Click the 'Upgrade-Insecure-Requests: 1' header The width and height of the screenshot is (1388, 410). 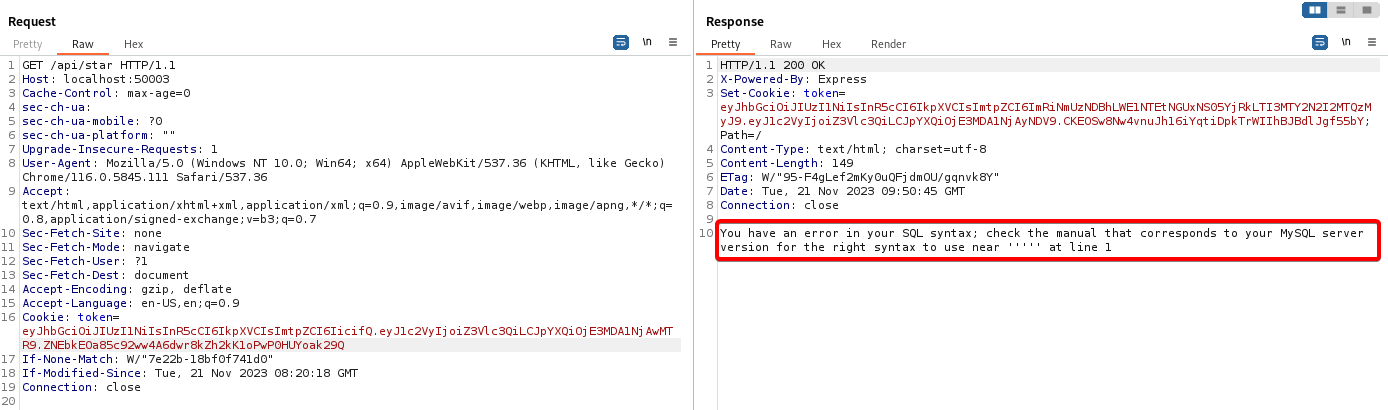120,149
